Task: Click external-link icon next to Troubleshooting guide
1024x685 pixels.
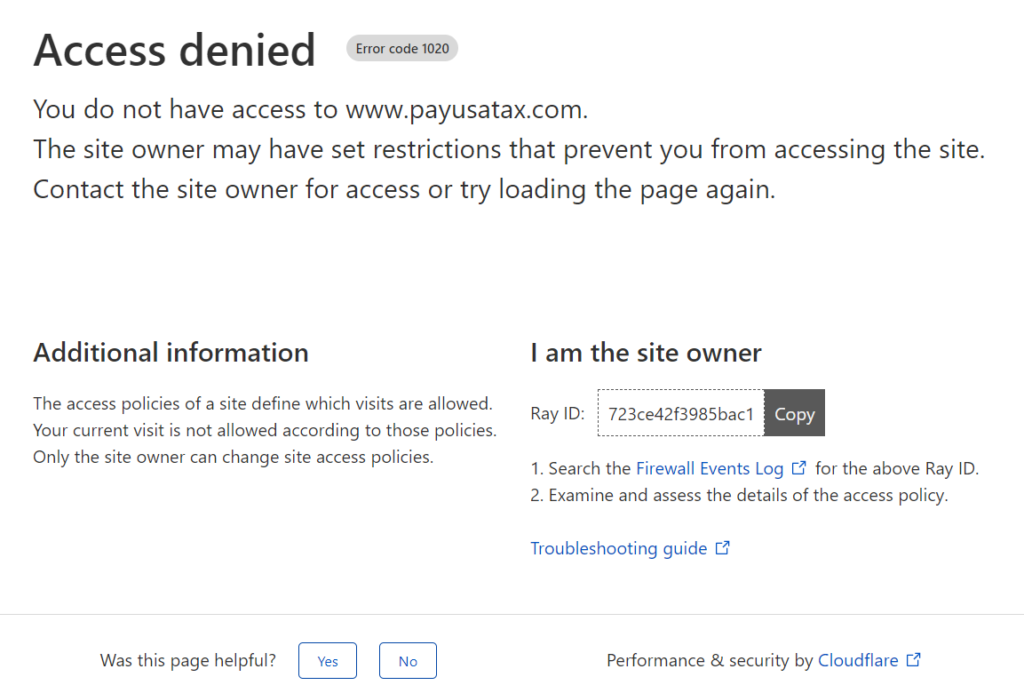Action: (x=722, y=548)
